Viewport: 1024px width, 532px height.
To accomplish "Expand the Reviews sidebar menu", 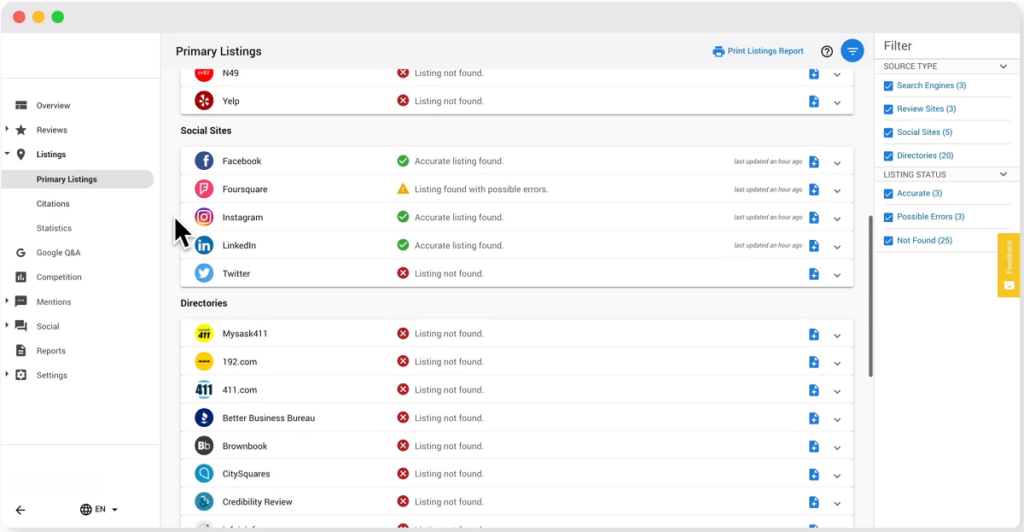I will [x=8, y=130].
